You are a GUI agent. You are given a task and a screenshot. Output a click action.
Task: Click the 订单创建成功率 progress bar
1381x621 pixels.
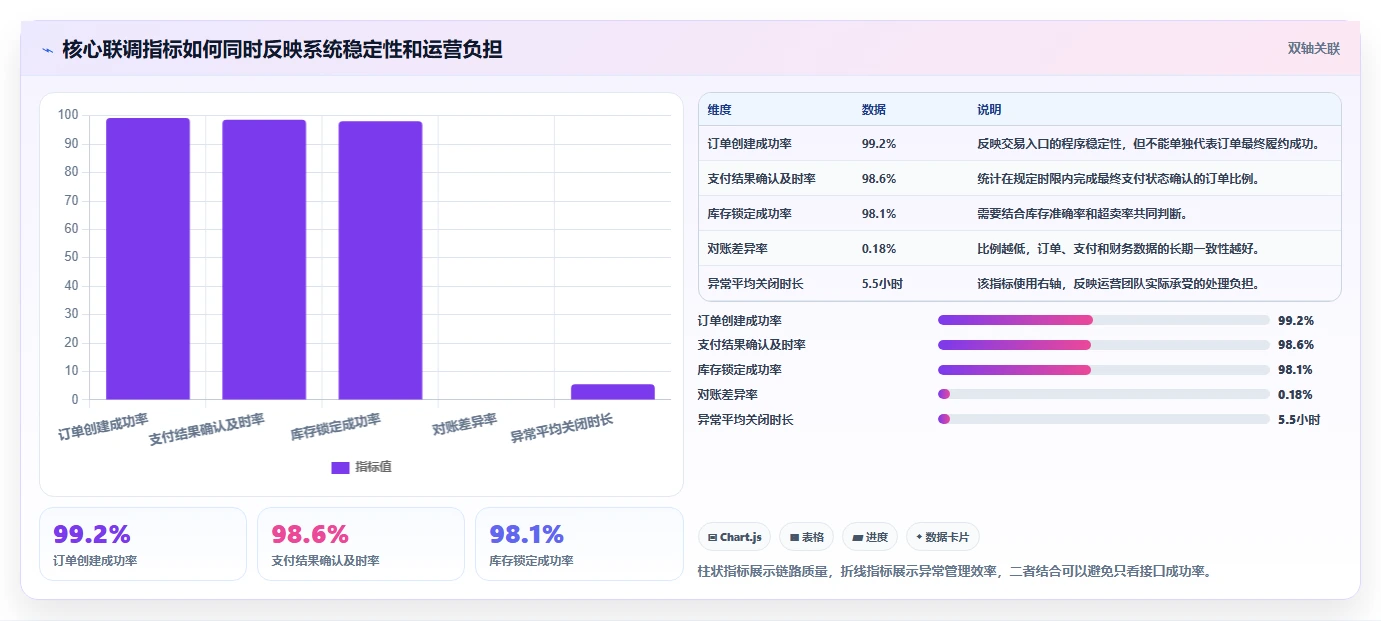click(x=1103, y=320)
